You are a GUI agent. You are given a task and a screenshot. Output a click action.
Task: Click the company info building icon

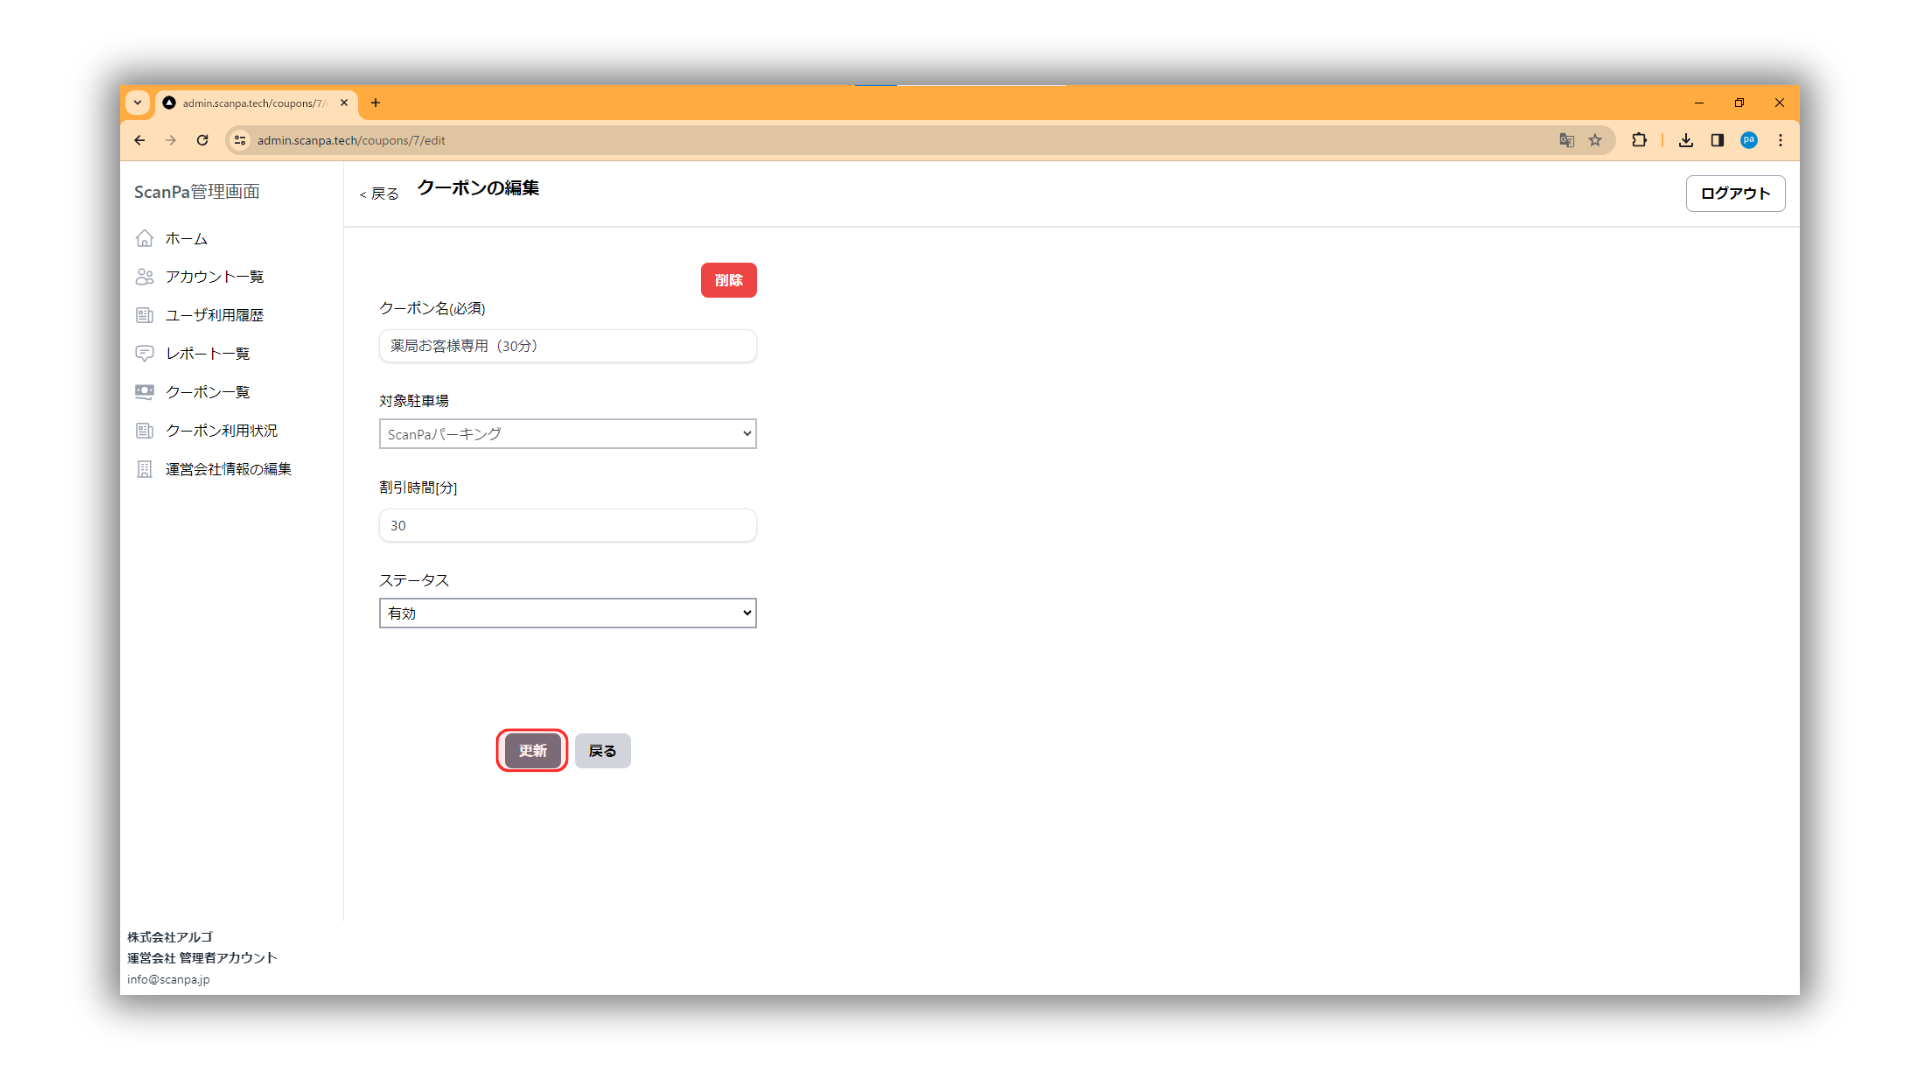[x=144, y=469]
